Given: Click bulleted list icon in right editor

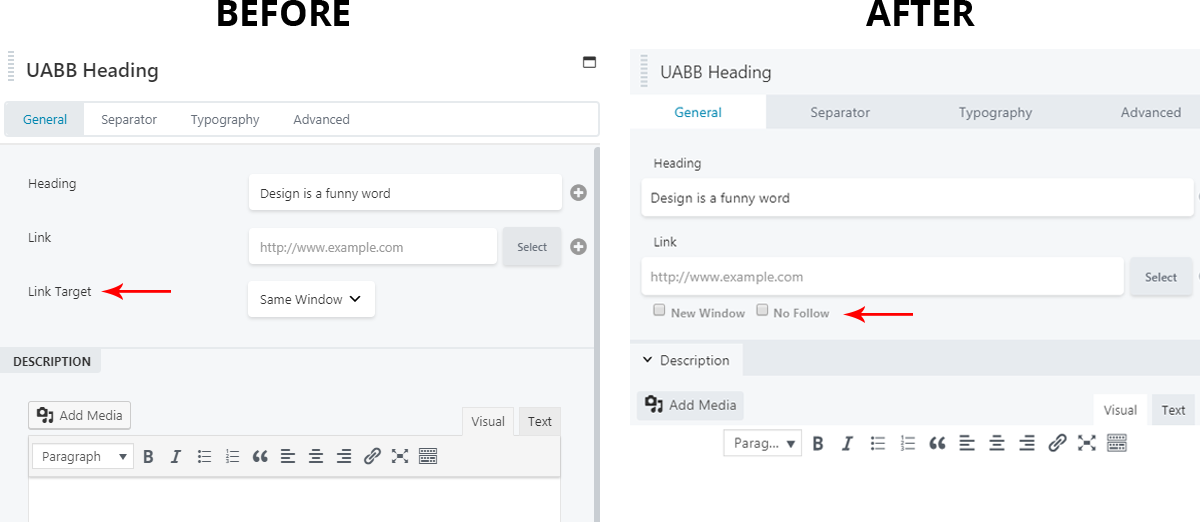Looking at the screenshot, I should (x=878, y=443).
